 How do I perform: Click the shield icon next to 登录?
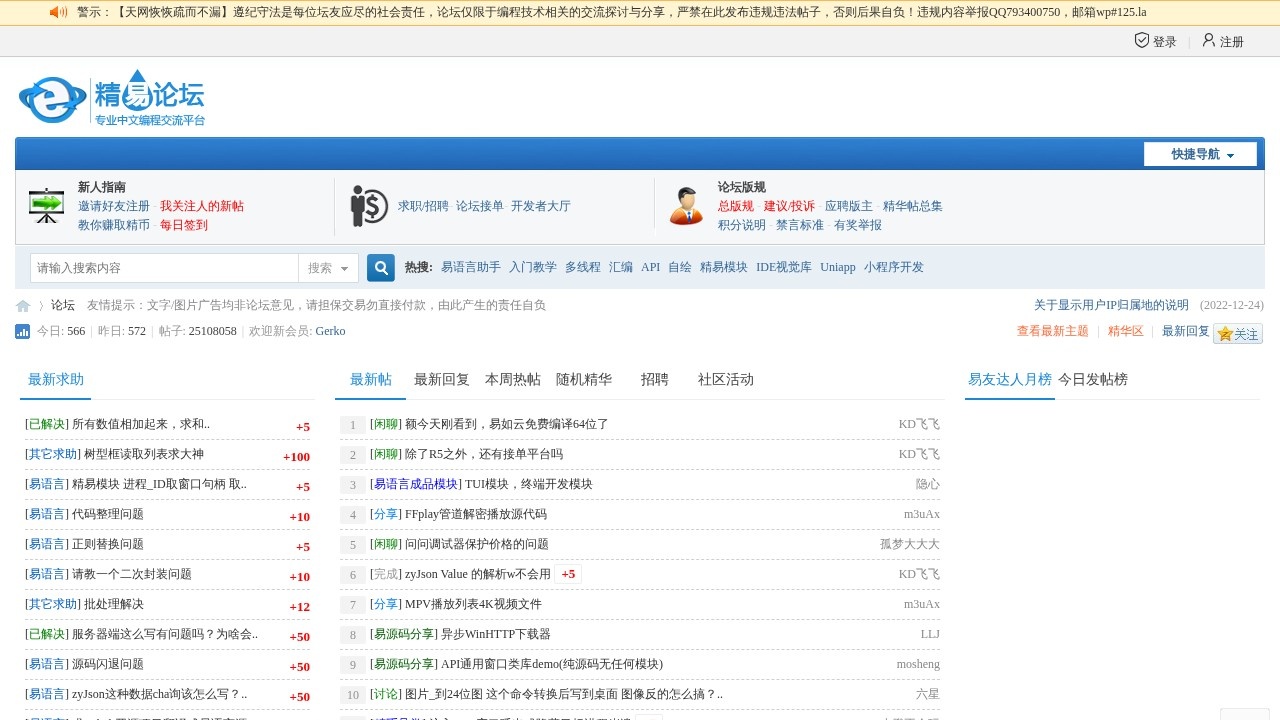[1142, 40]
